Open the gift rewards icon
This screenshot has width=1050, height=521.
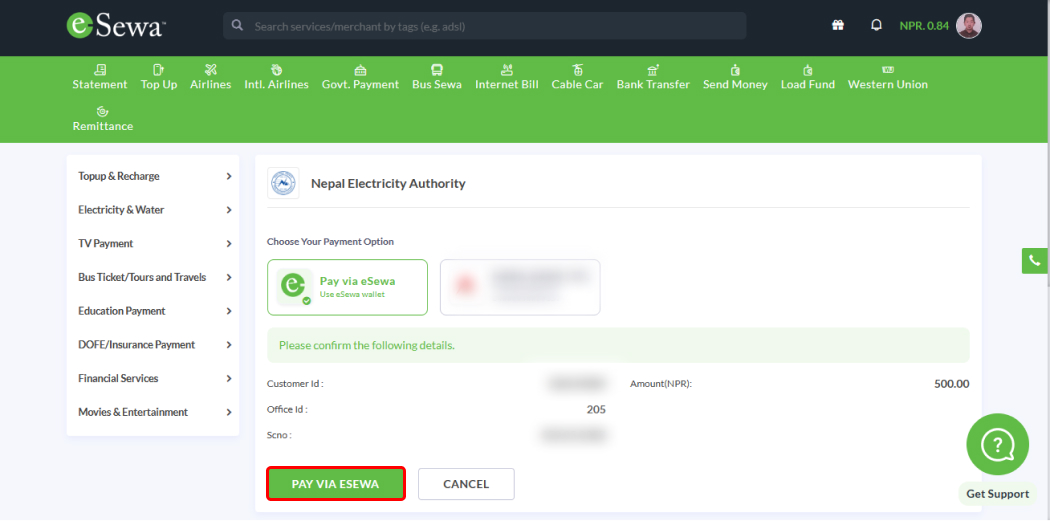coord(838,25)
